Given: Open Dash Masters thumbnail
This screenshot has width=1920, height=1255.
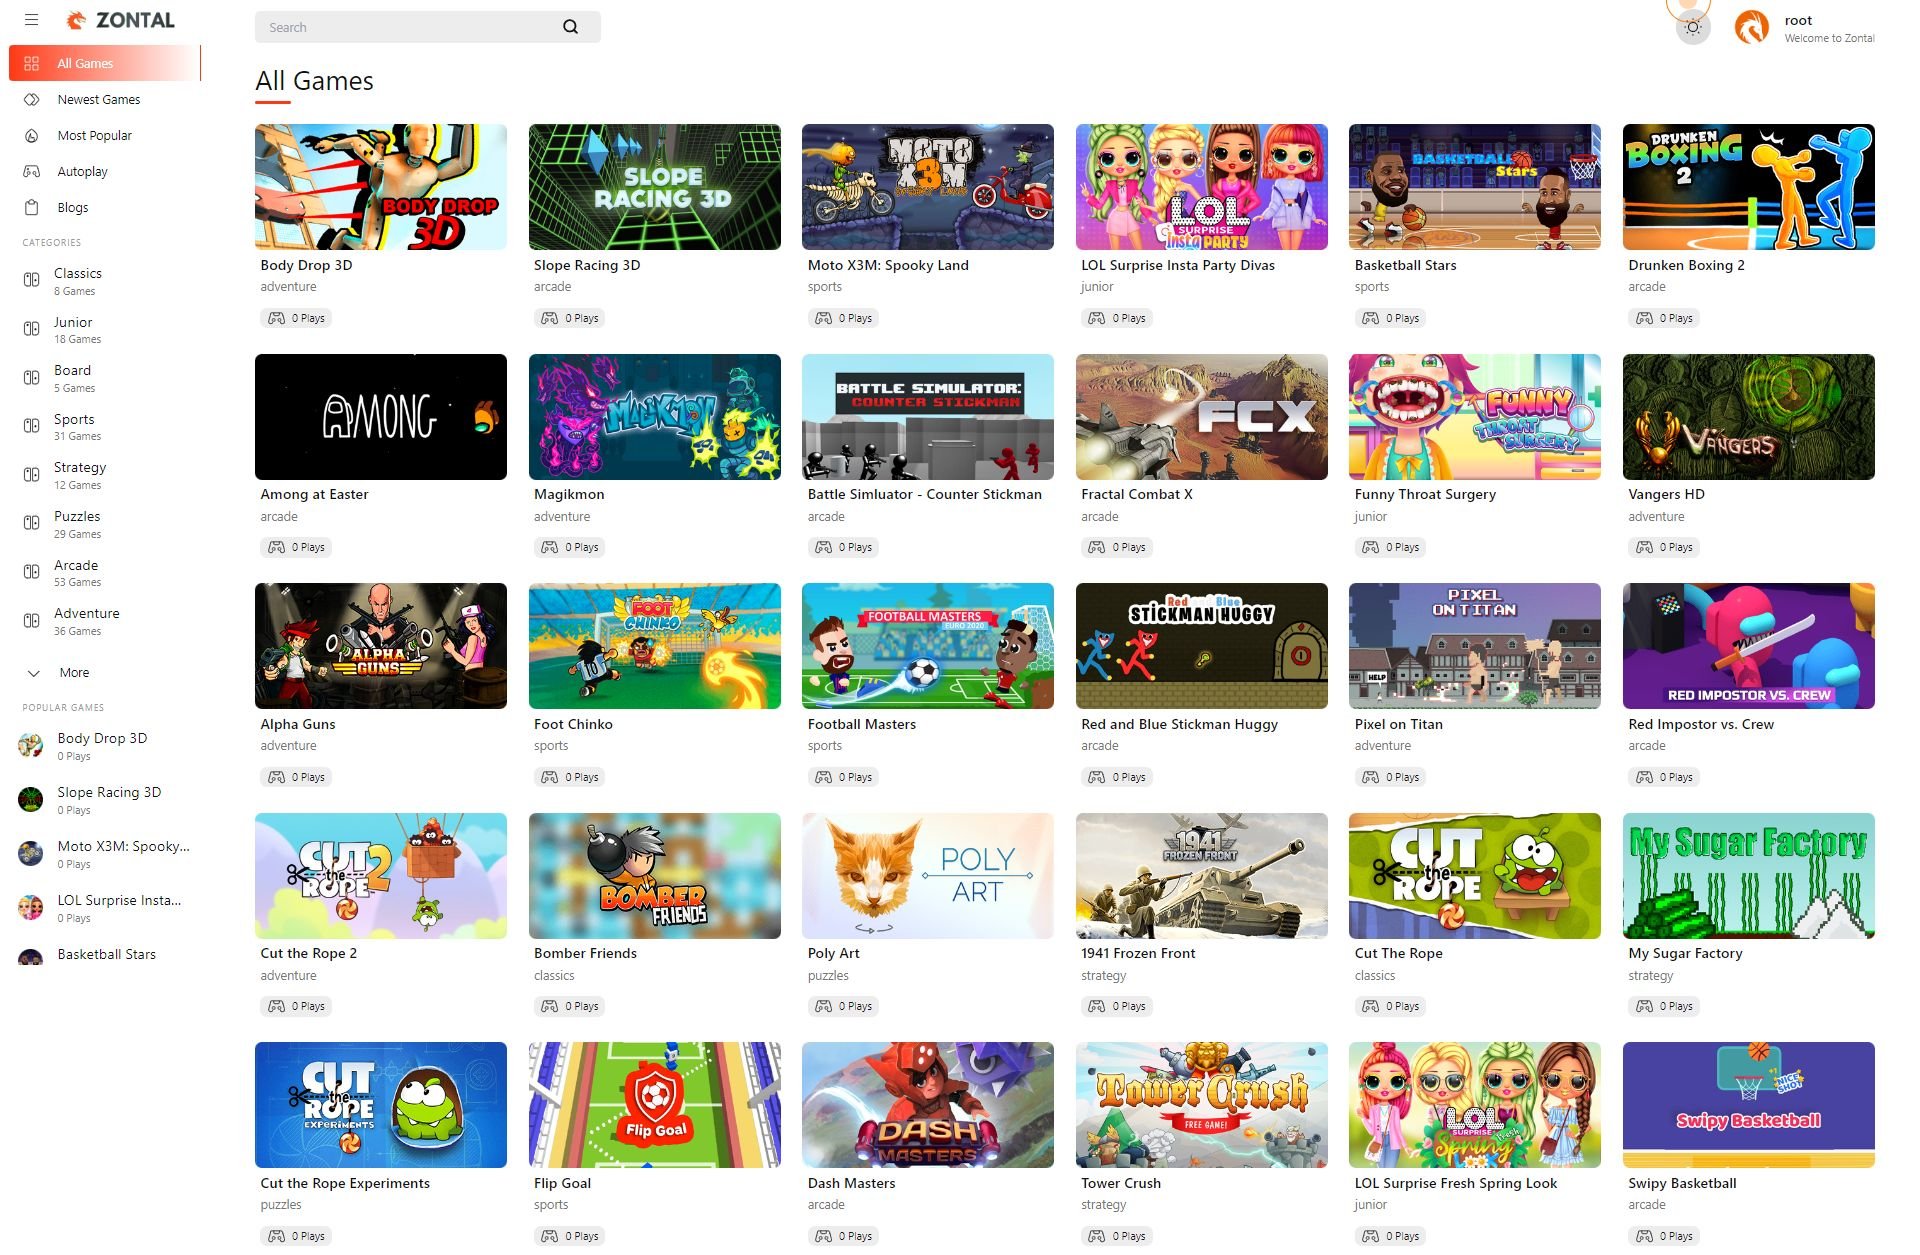Looking at the screenshot, I should point(928,1105).
